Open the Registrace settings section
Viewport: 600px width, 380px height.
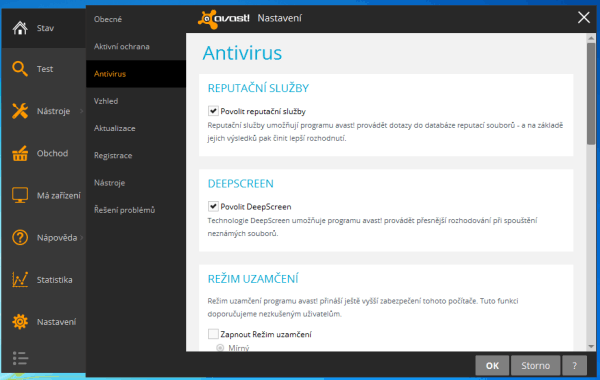[136, 155]
